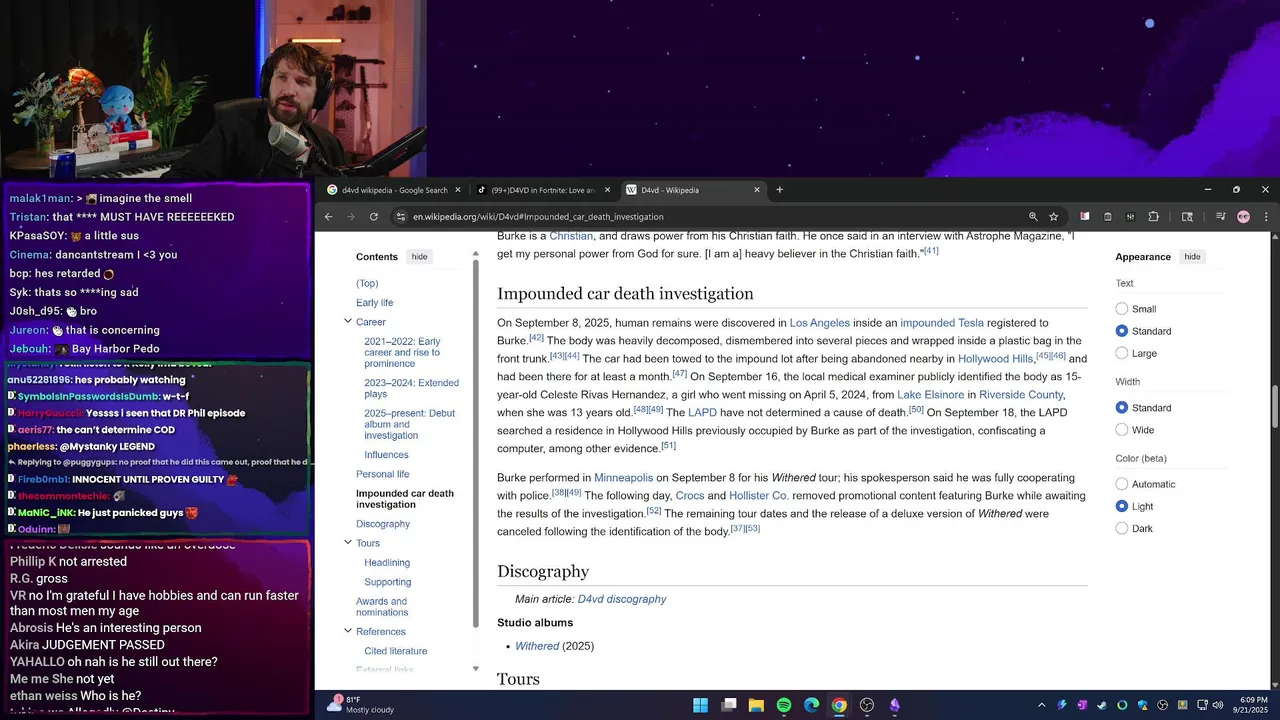Select Dark color mode

click(1121, 528)
